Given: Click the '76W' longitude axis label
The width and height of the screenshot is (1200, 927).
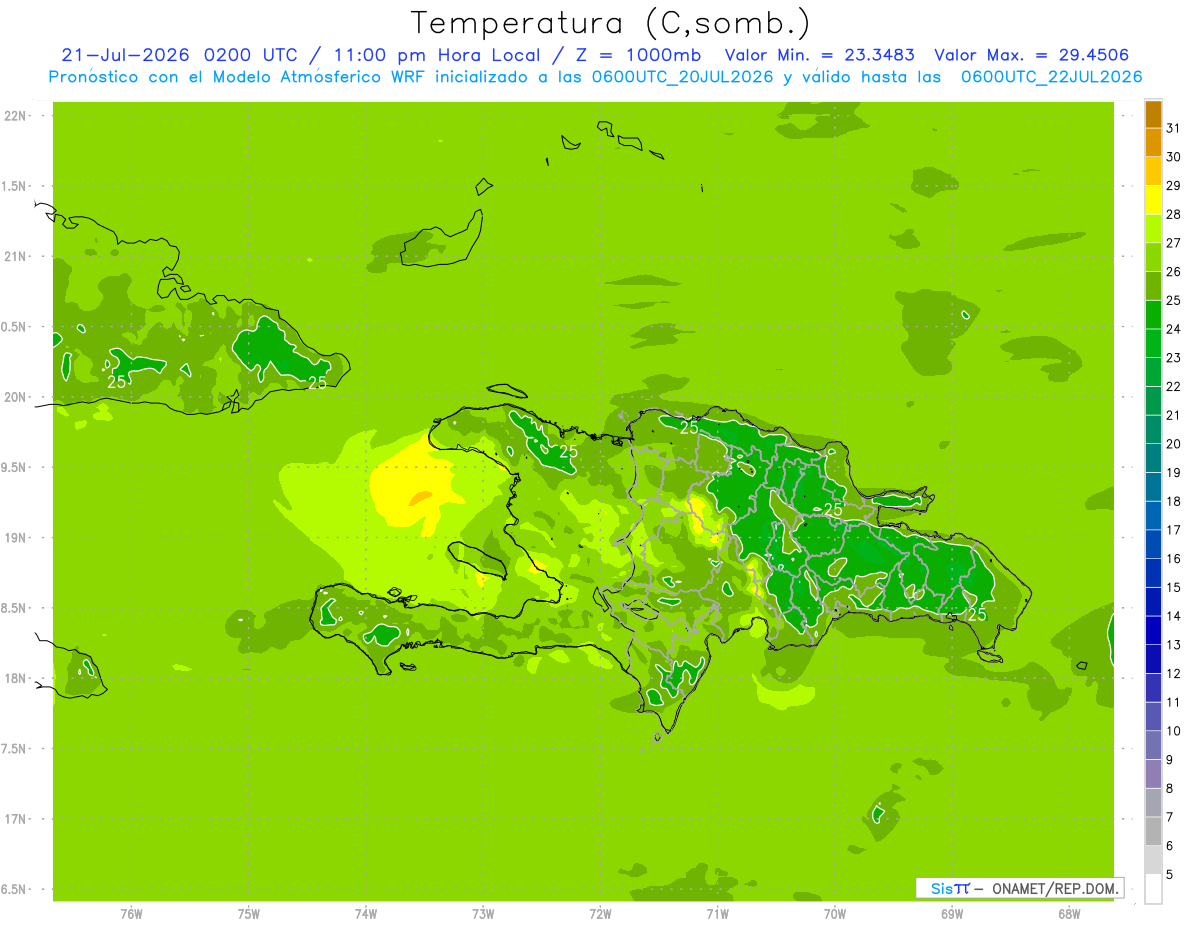Looking at the screenshot, I should 131,914.
